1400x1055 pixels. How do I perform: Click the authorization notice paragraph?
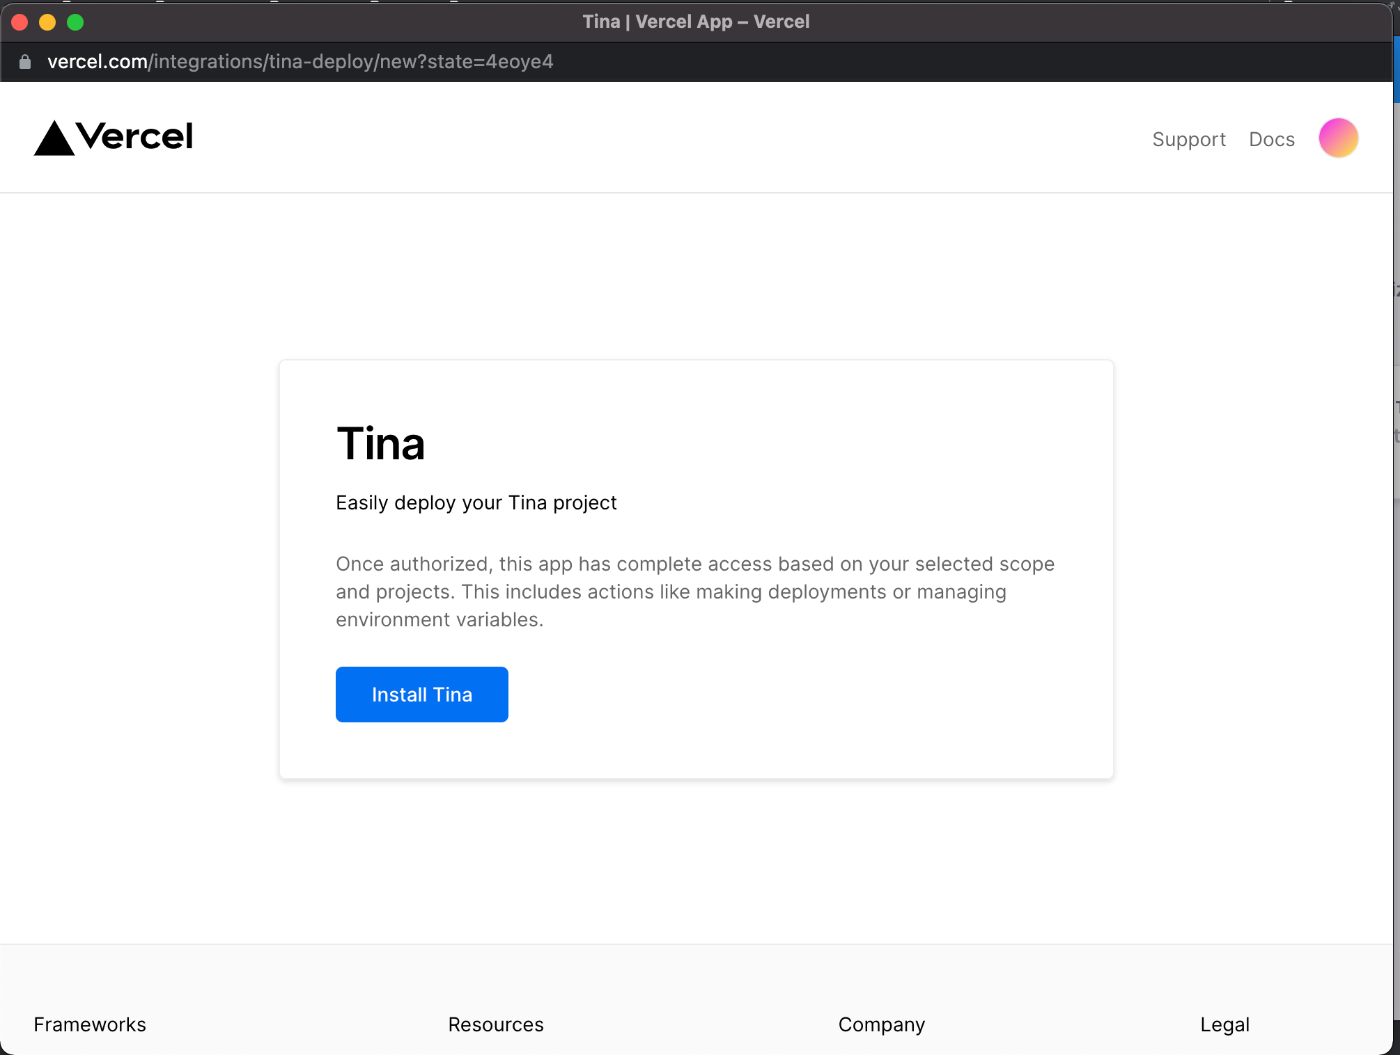pos(695,591)
